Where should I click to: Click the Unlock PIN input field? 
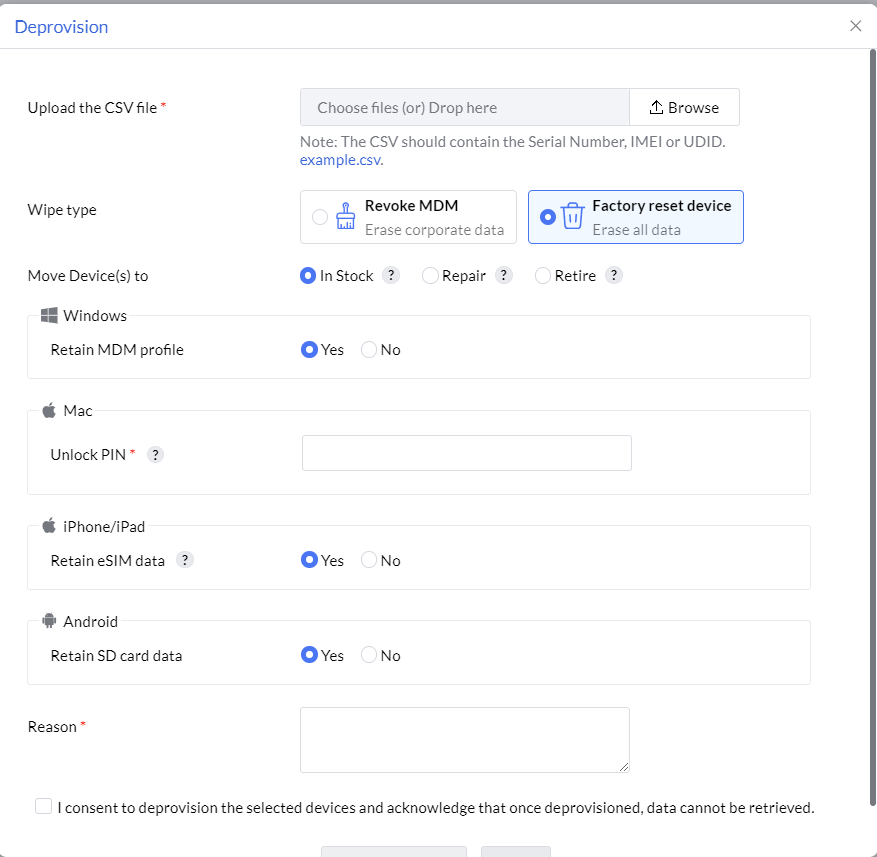pos(466,453)
